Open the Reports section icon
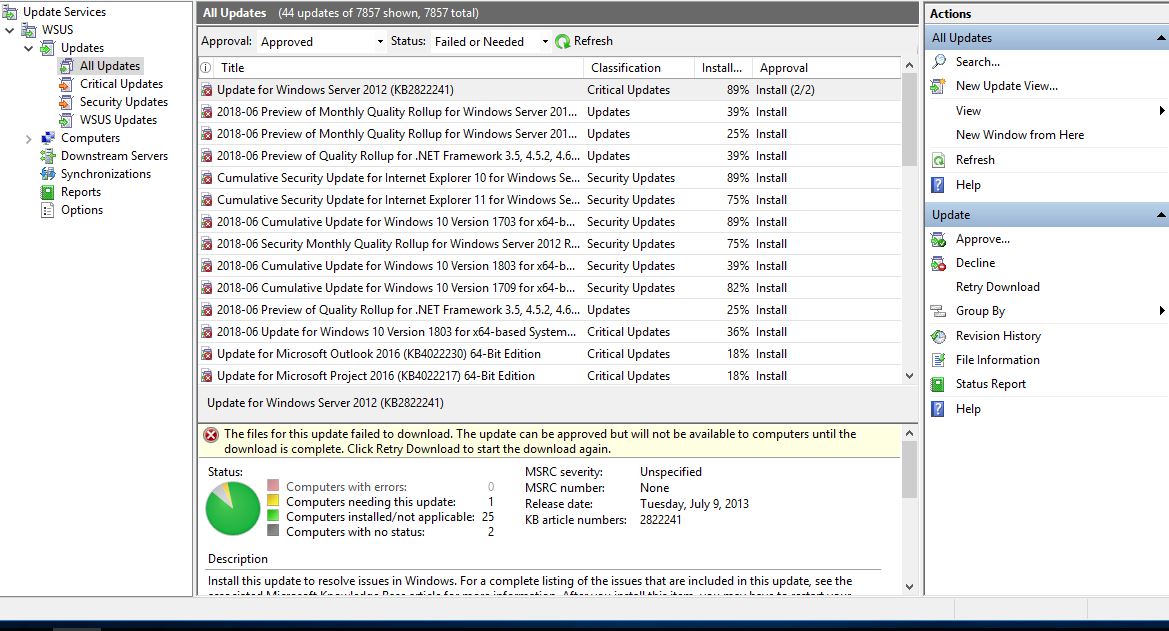Image resolution: width=1169 pixels, height=631 pixels. coord(46,192)
